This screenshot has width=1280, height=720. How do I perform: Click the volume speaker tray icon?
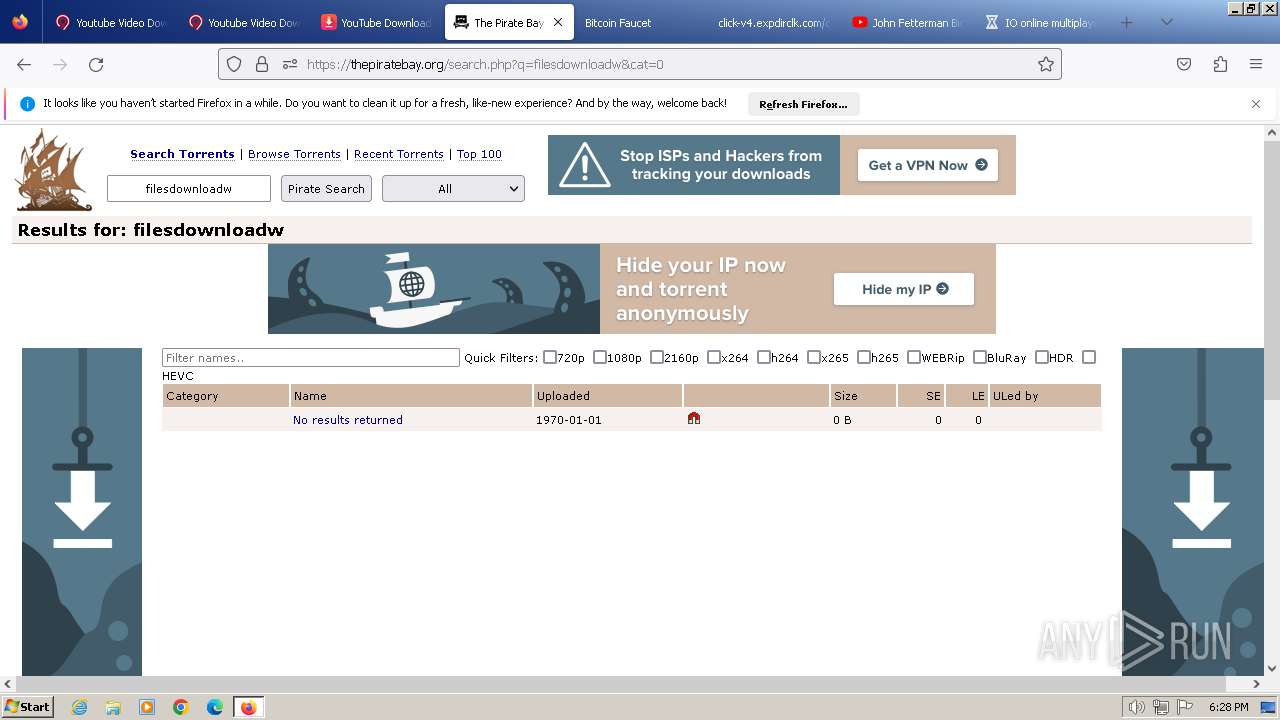1137,707
